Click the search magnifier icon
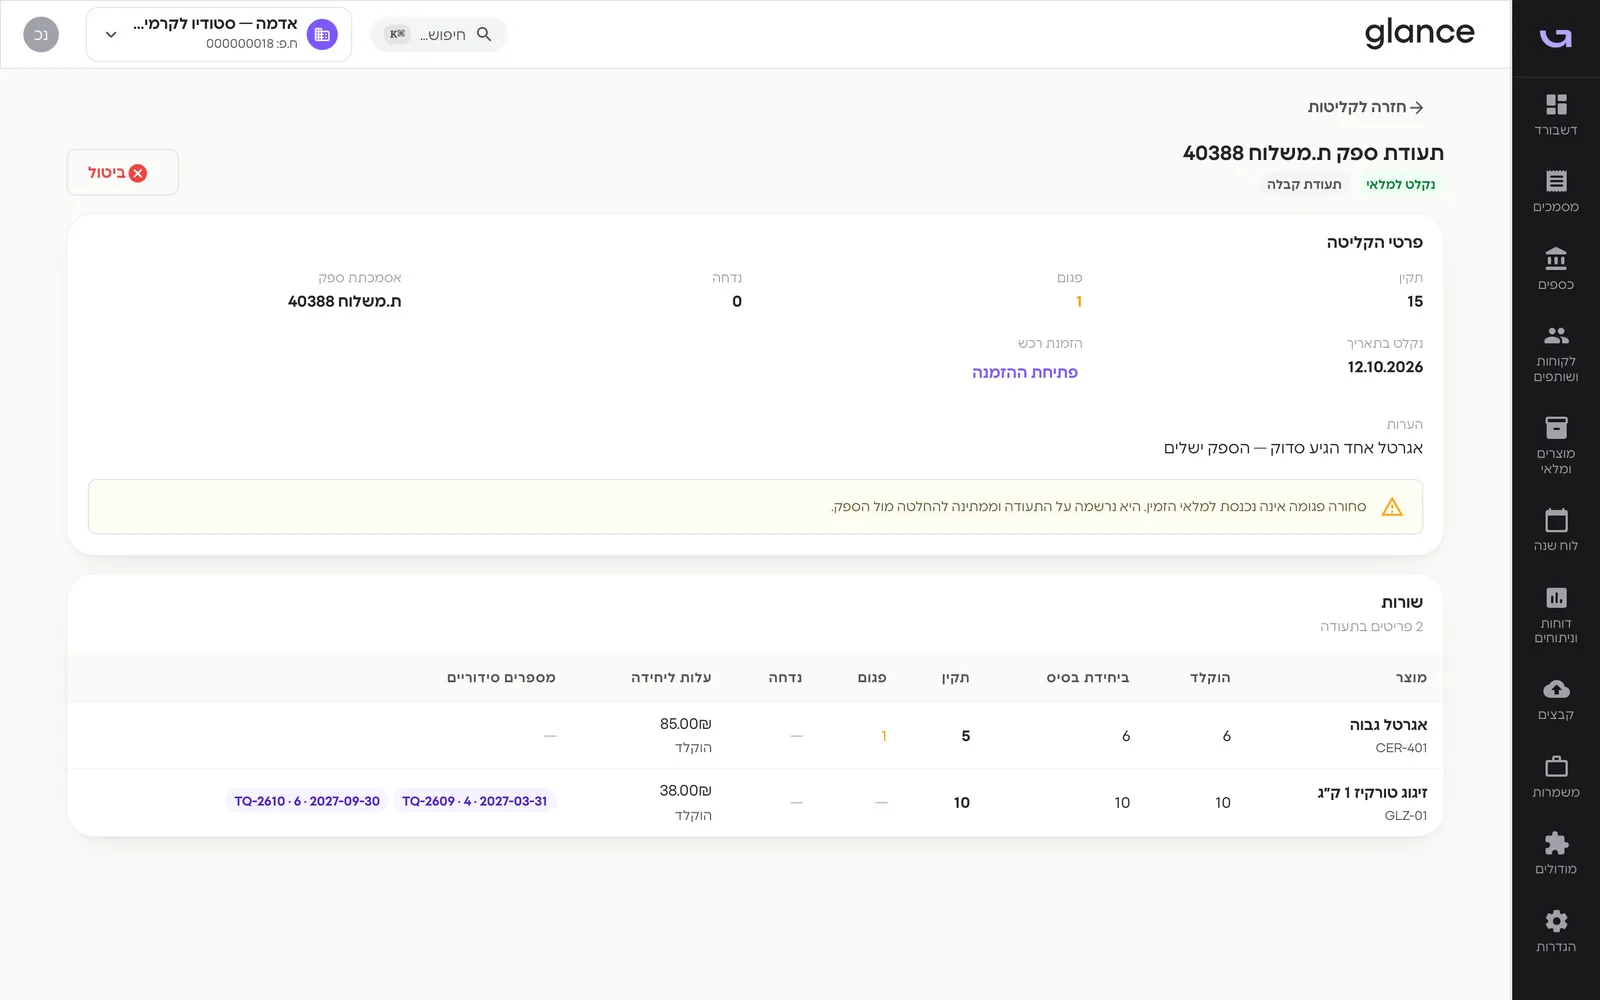This screenshot has height=1000, width=1600. pos(484,34)
